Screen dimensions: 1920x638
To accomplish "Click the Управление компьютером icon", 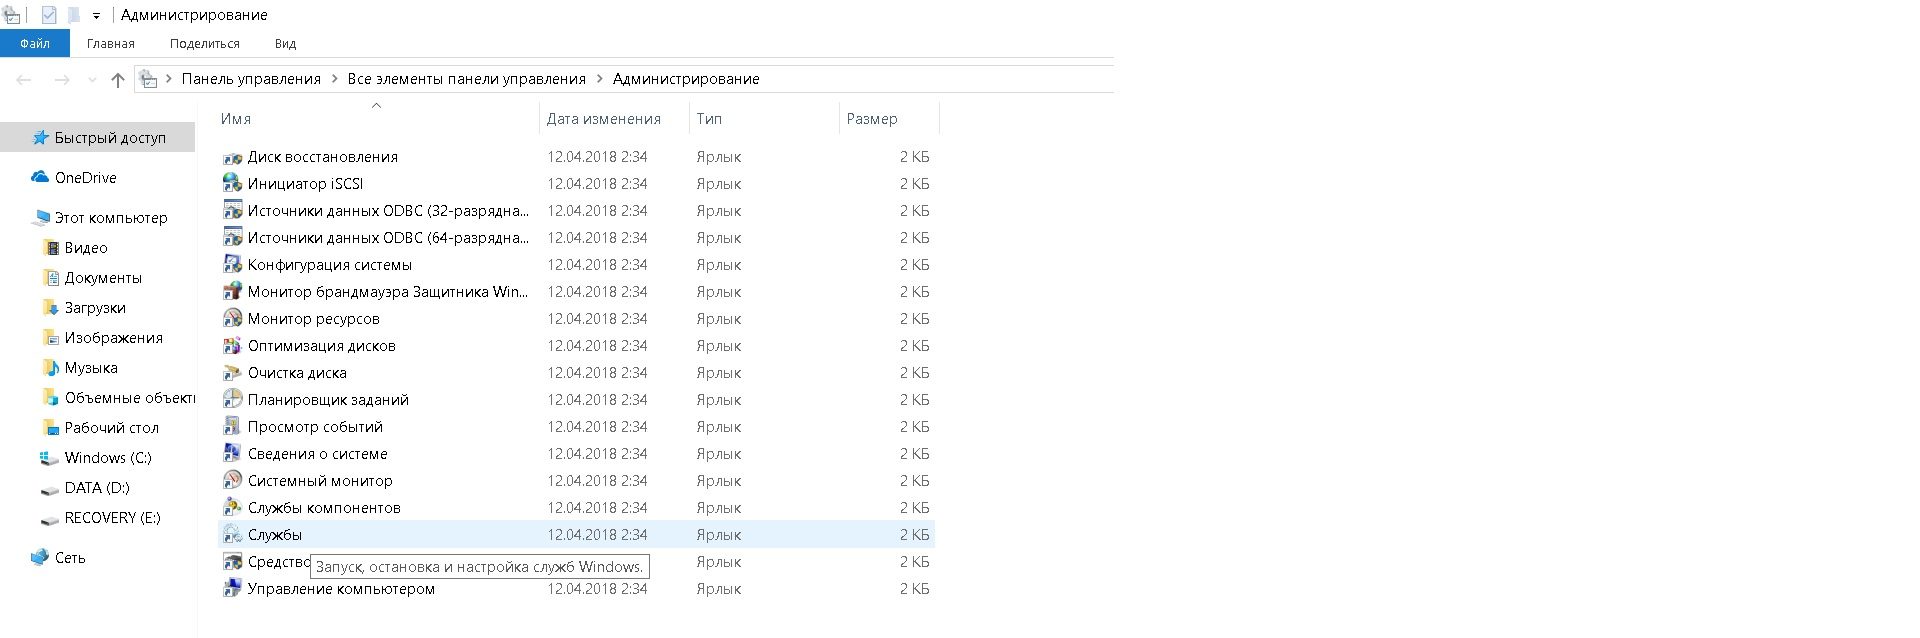I will (232, 589).
